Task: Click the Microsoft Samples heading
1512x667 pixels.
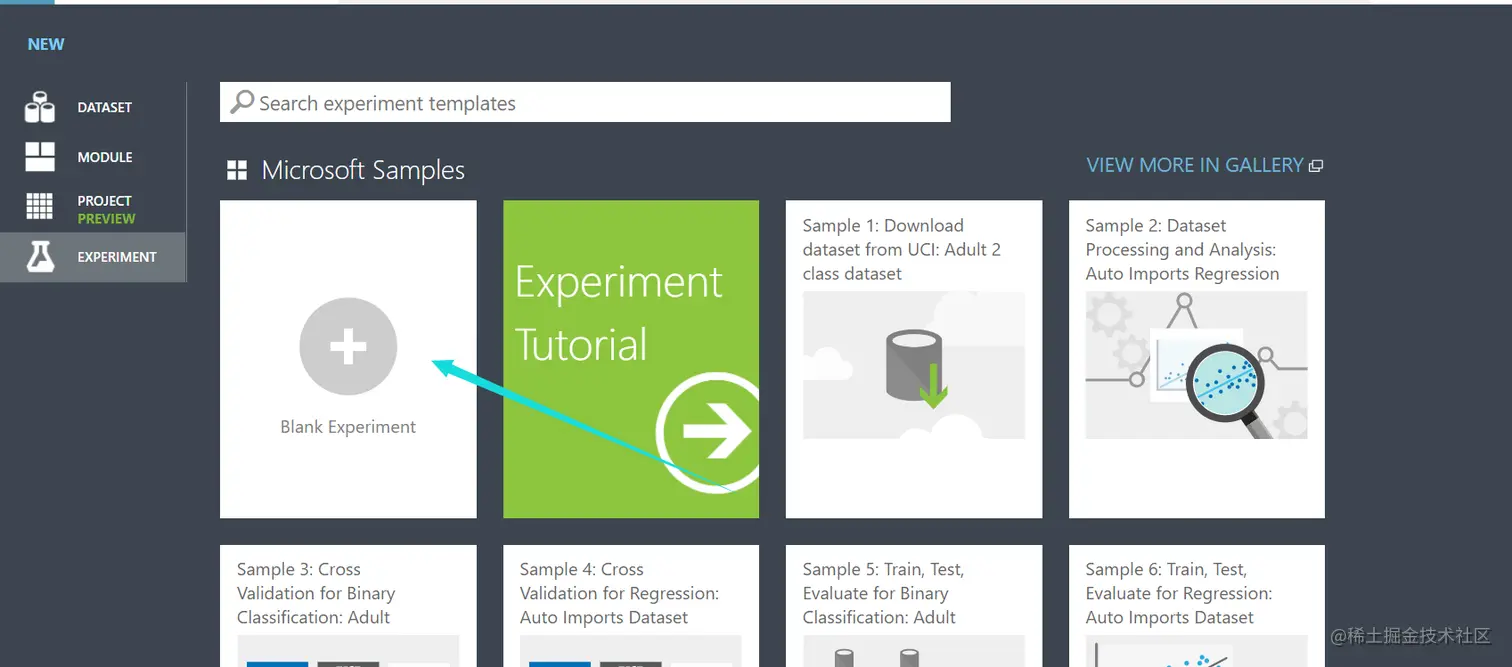Action: (363, 170)
